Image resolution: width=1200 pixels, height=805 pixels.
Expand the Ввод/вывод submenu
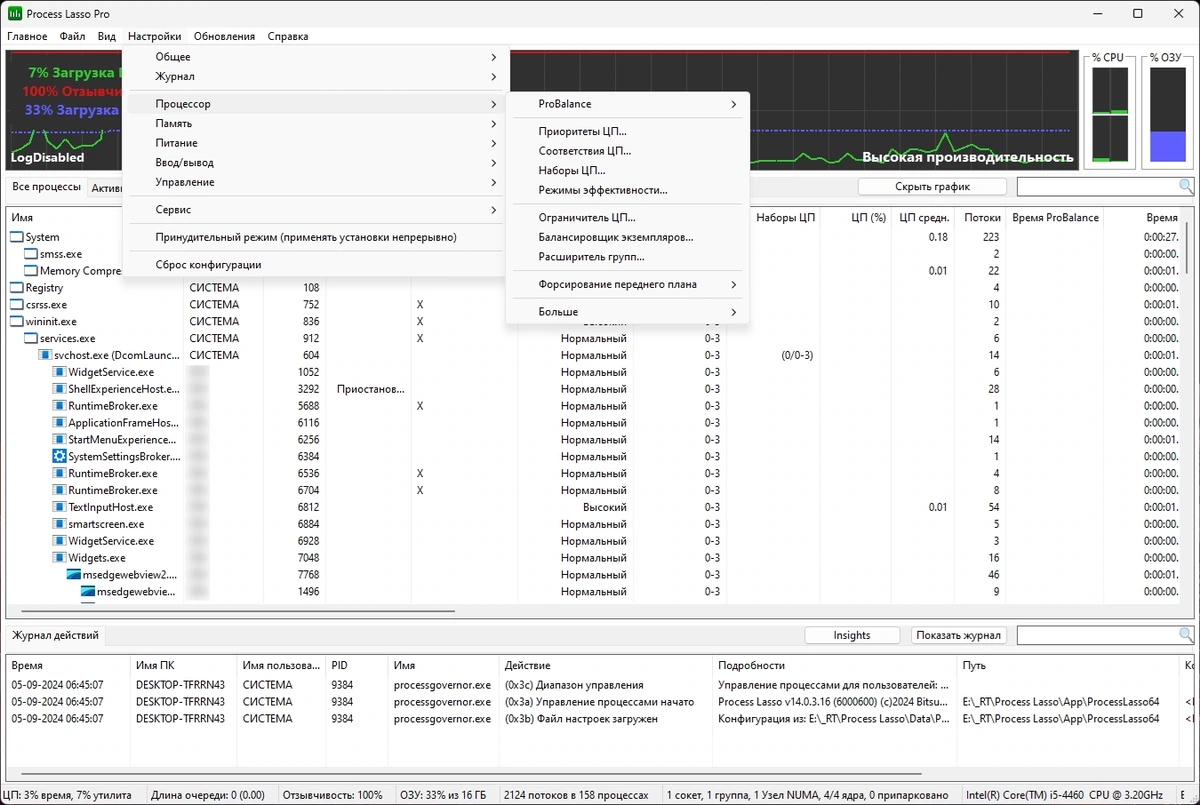[x=316, y=163]
